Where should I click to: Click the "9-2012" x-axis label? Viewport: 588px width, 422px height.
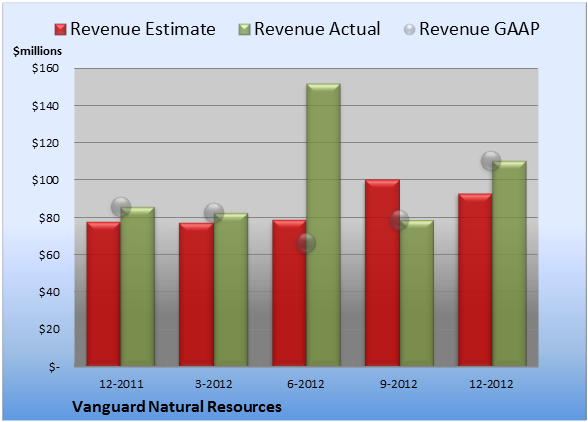398,384
